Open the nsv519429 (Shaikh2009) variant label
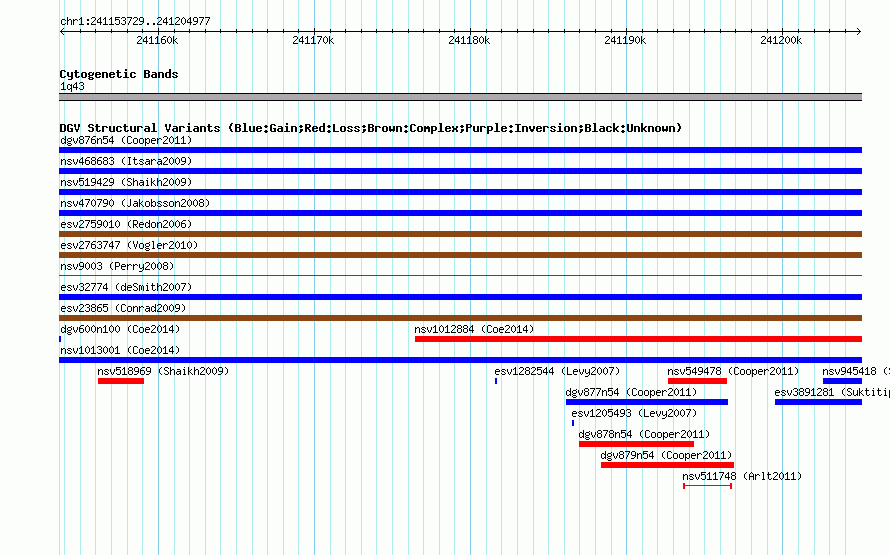This screenshot has height=555, width=890. [x=126, y=182]
